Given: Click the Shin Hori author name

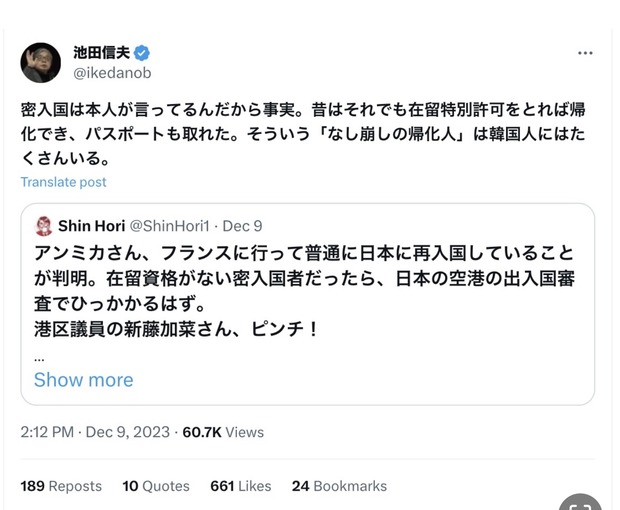Looking at the screenshot, I should point(92,226).
